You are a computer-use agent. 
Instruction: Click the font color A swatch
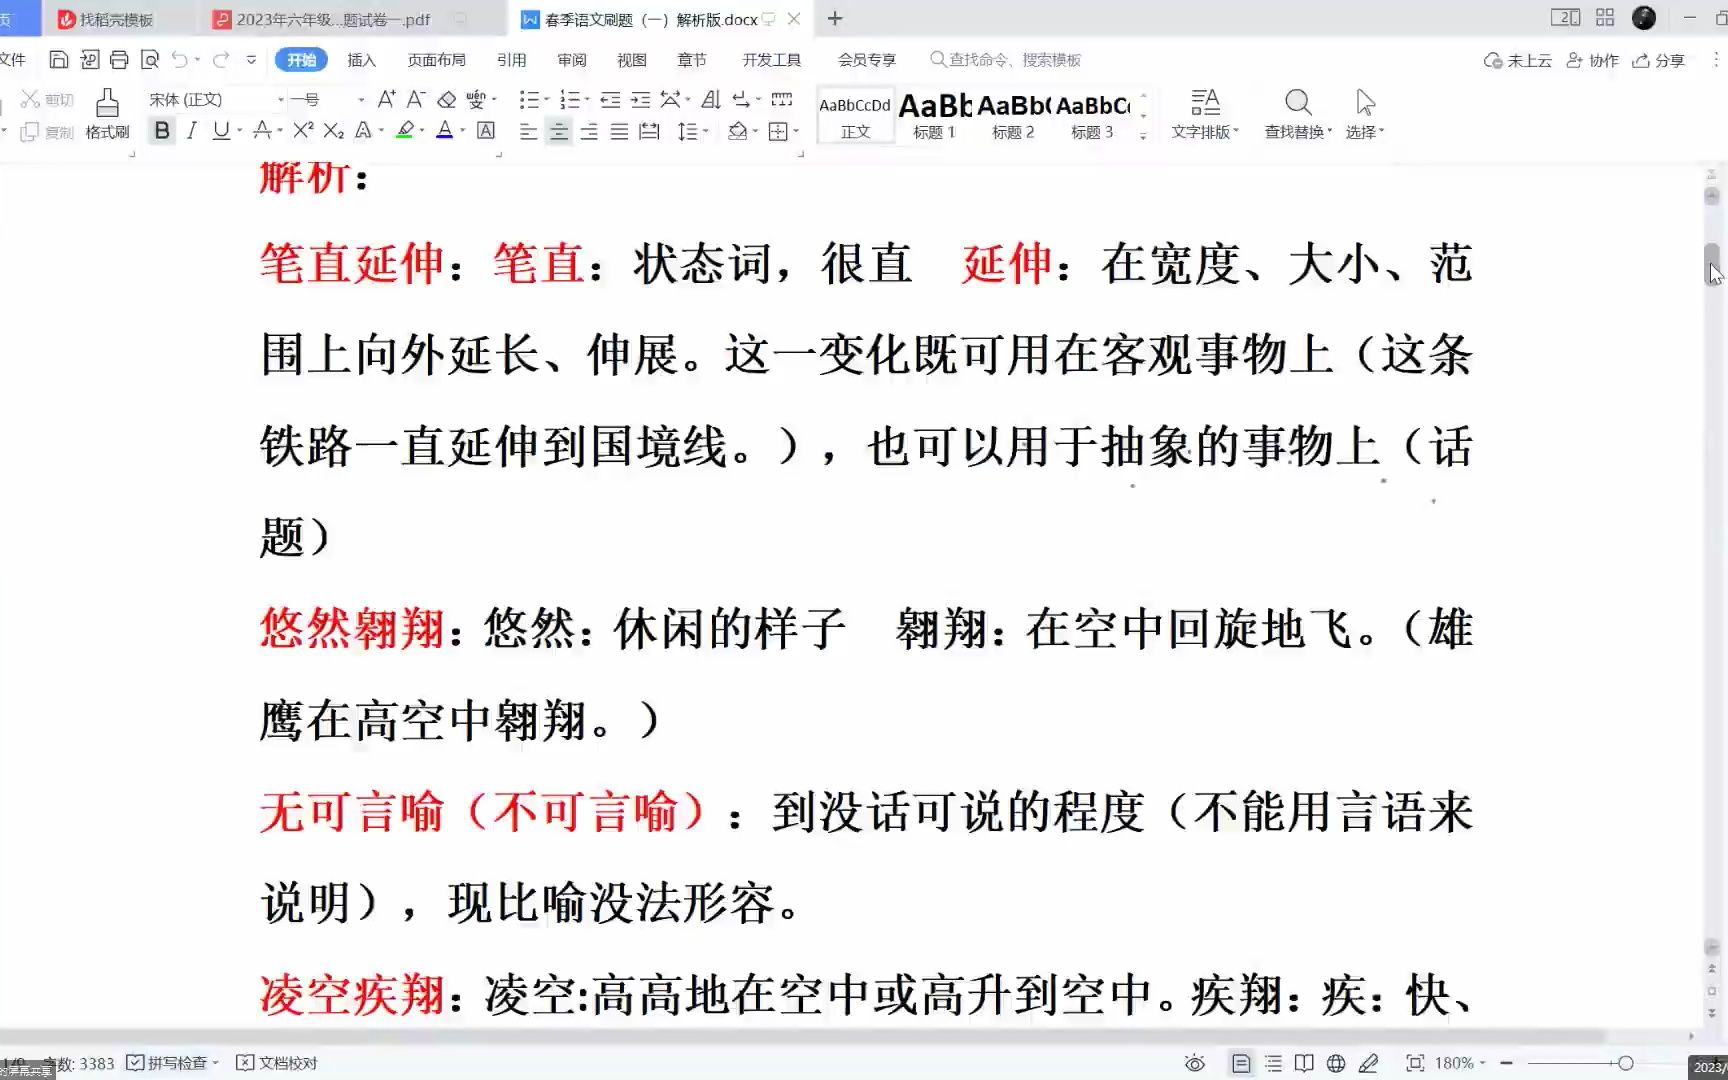445,131
